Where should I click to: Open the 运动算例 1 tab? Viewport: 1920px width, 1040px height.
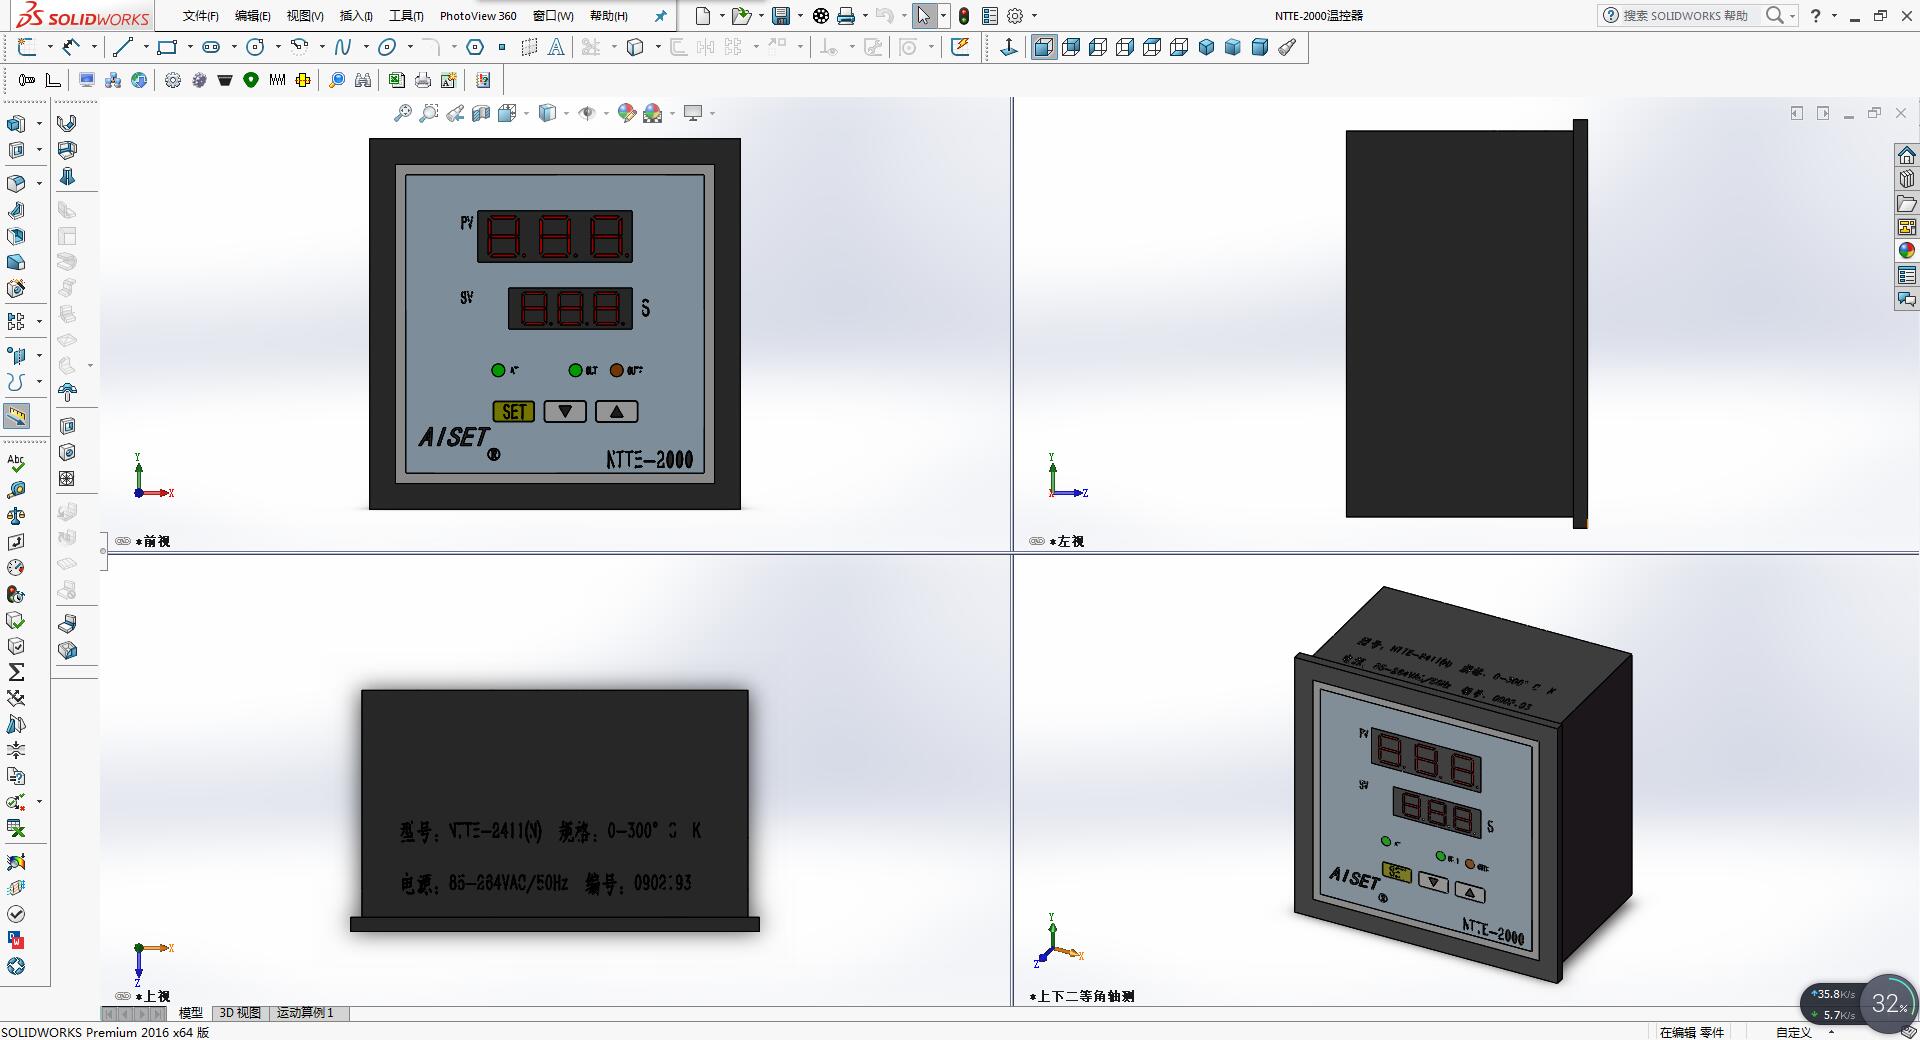click(305, 1013)
